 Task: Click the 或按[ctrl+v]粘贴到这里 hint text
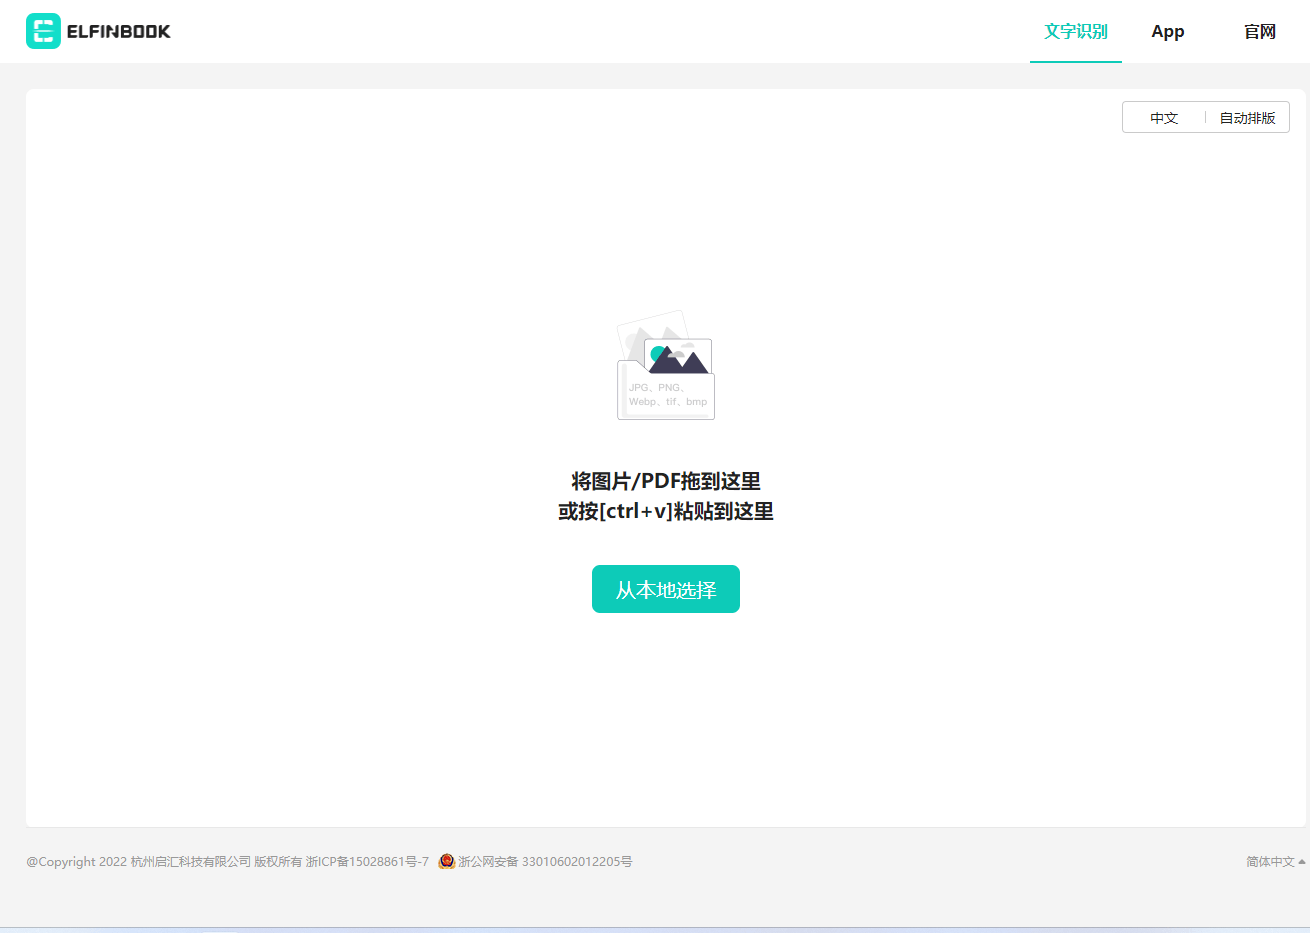click(665, 511)
